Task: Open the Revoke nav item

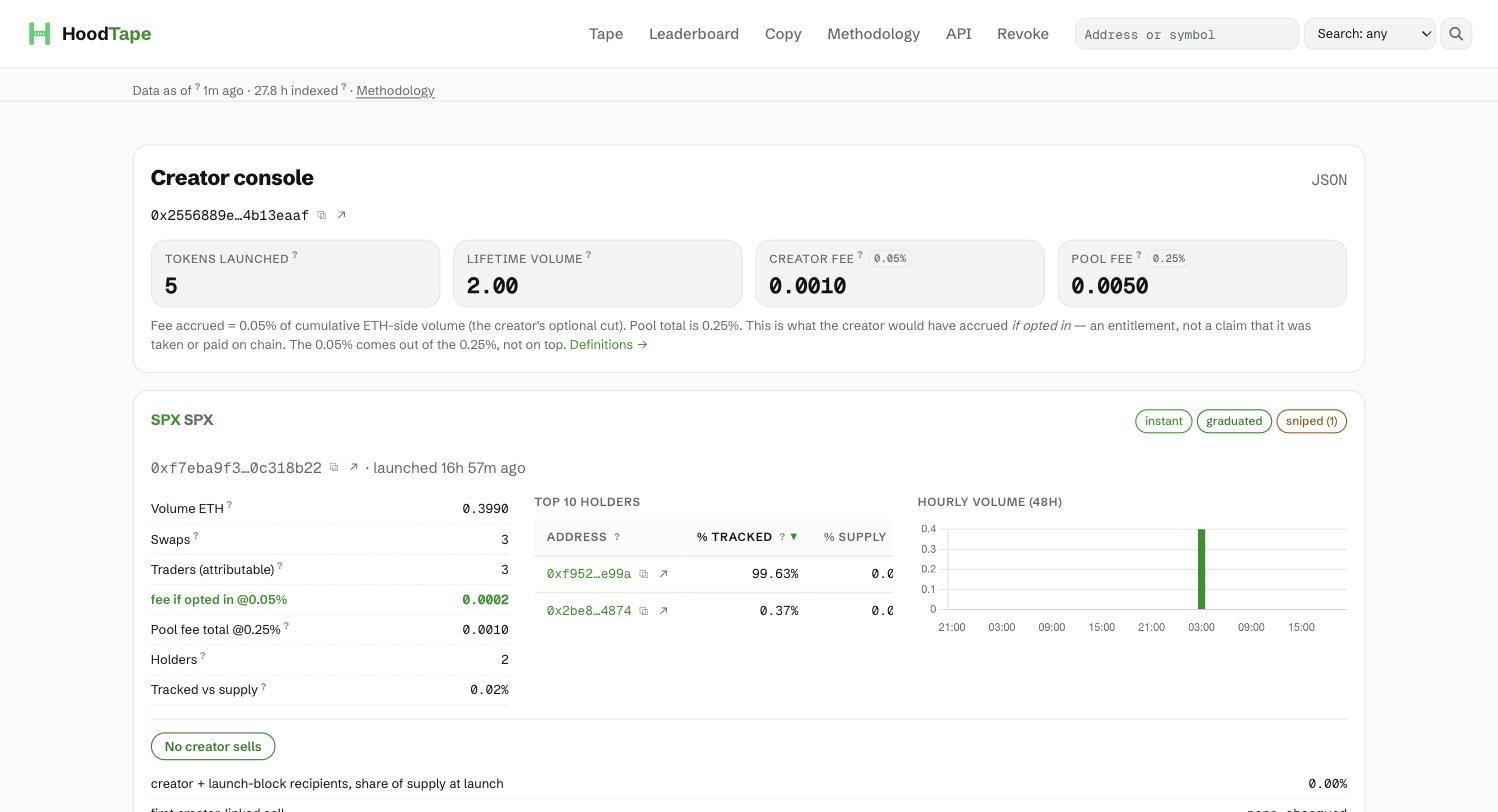Action: [x=1023, y=34]
